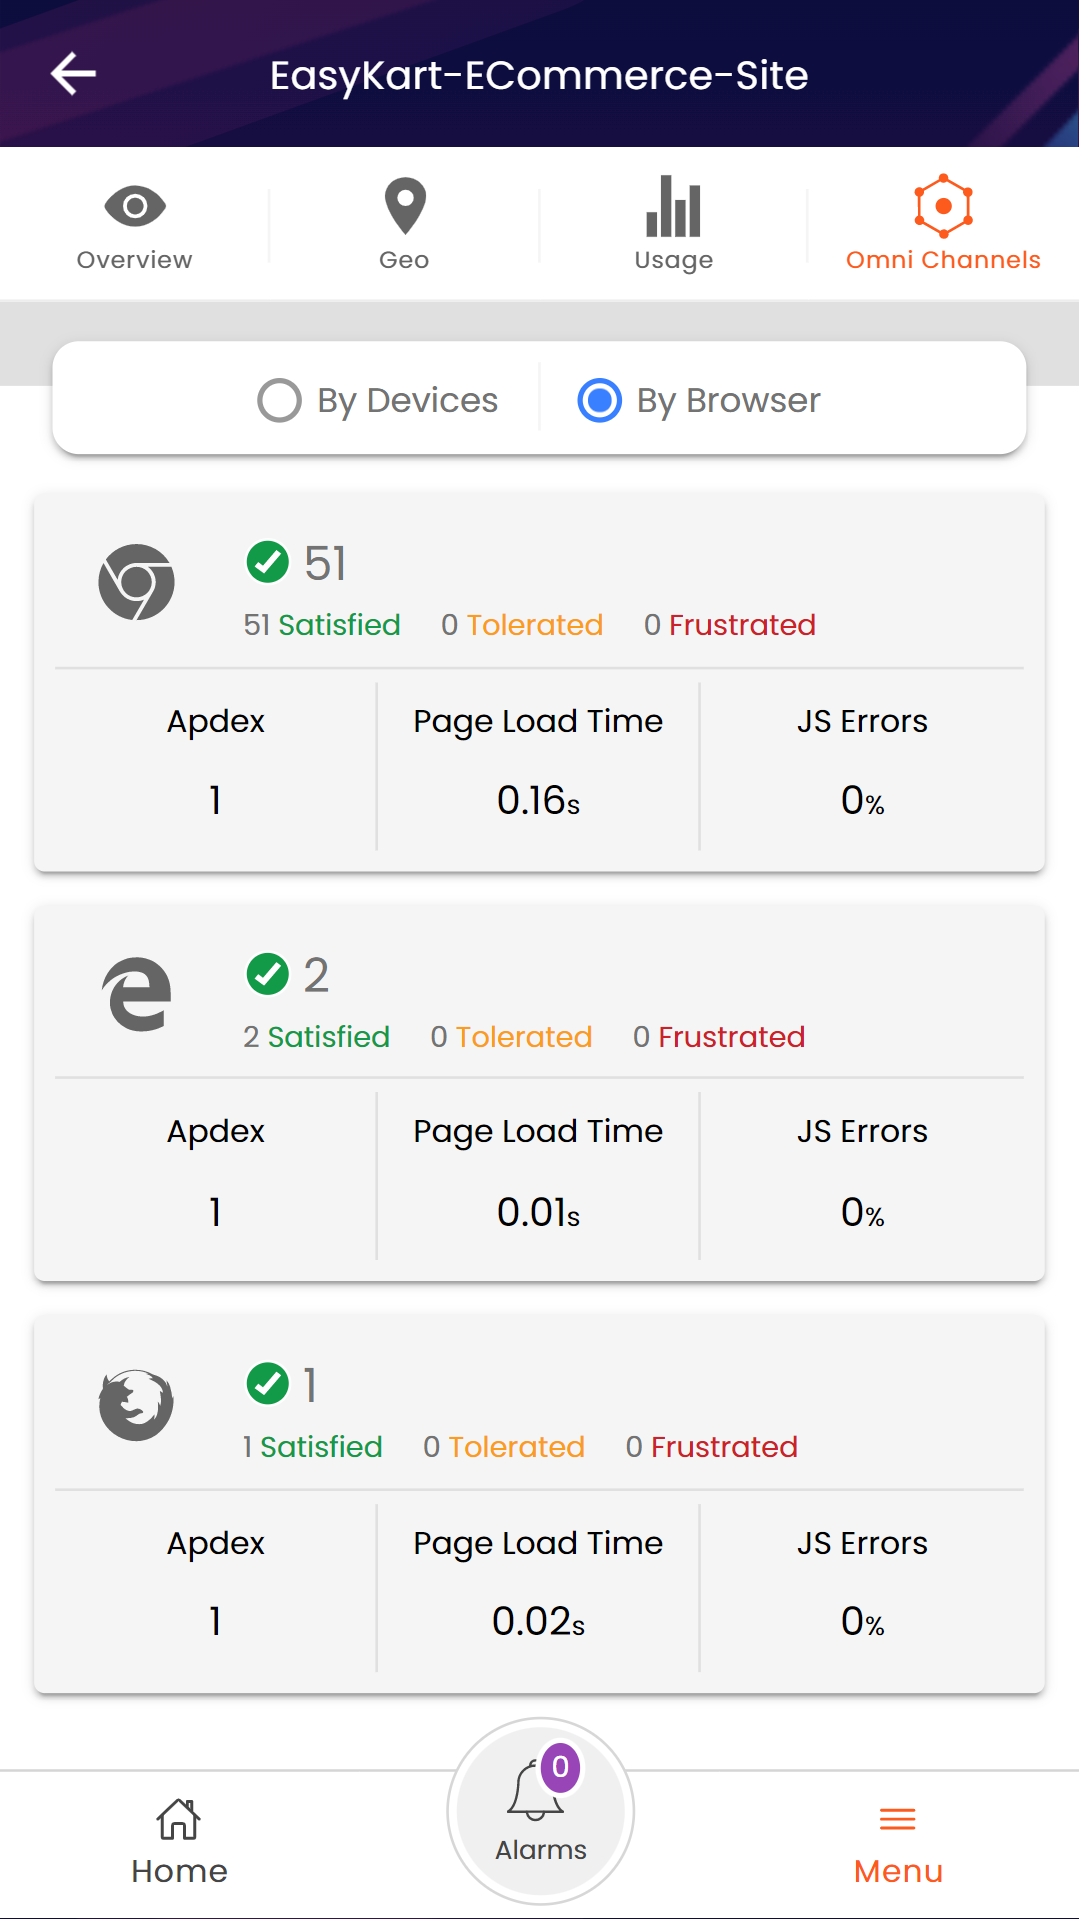Go back using the arrow icon

(73, 74)
